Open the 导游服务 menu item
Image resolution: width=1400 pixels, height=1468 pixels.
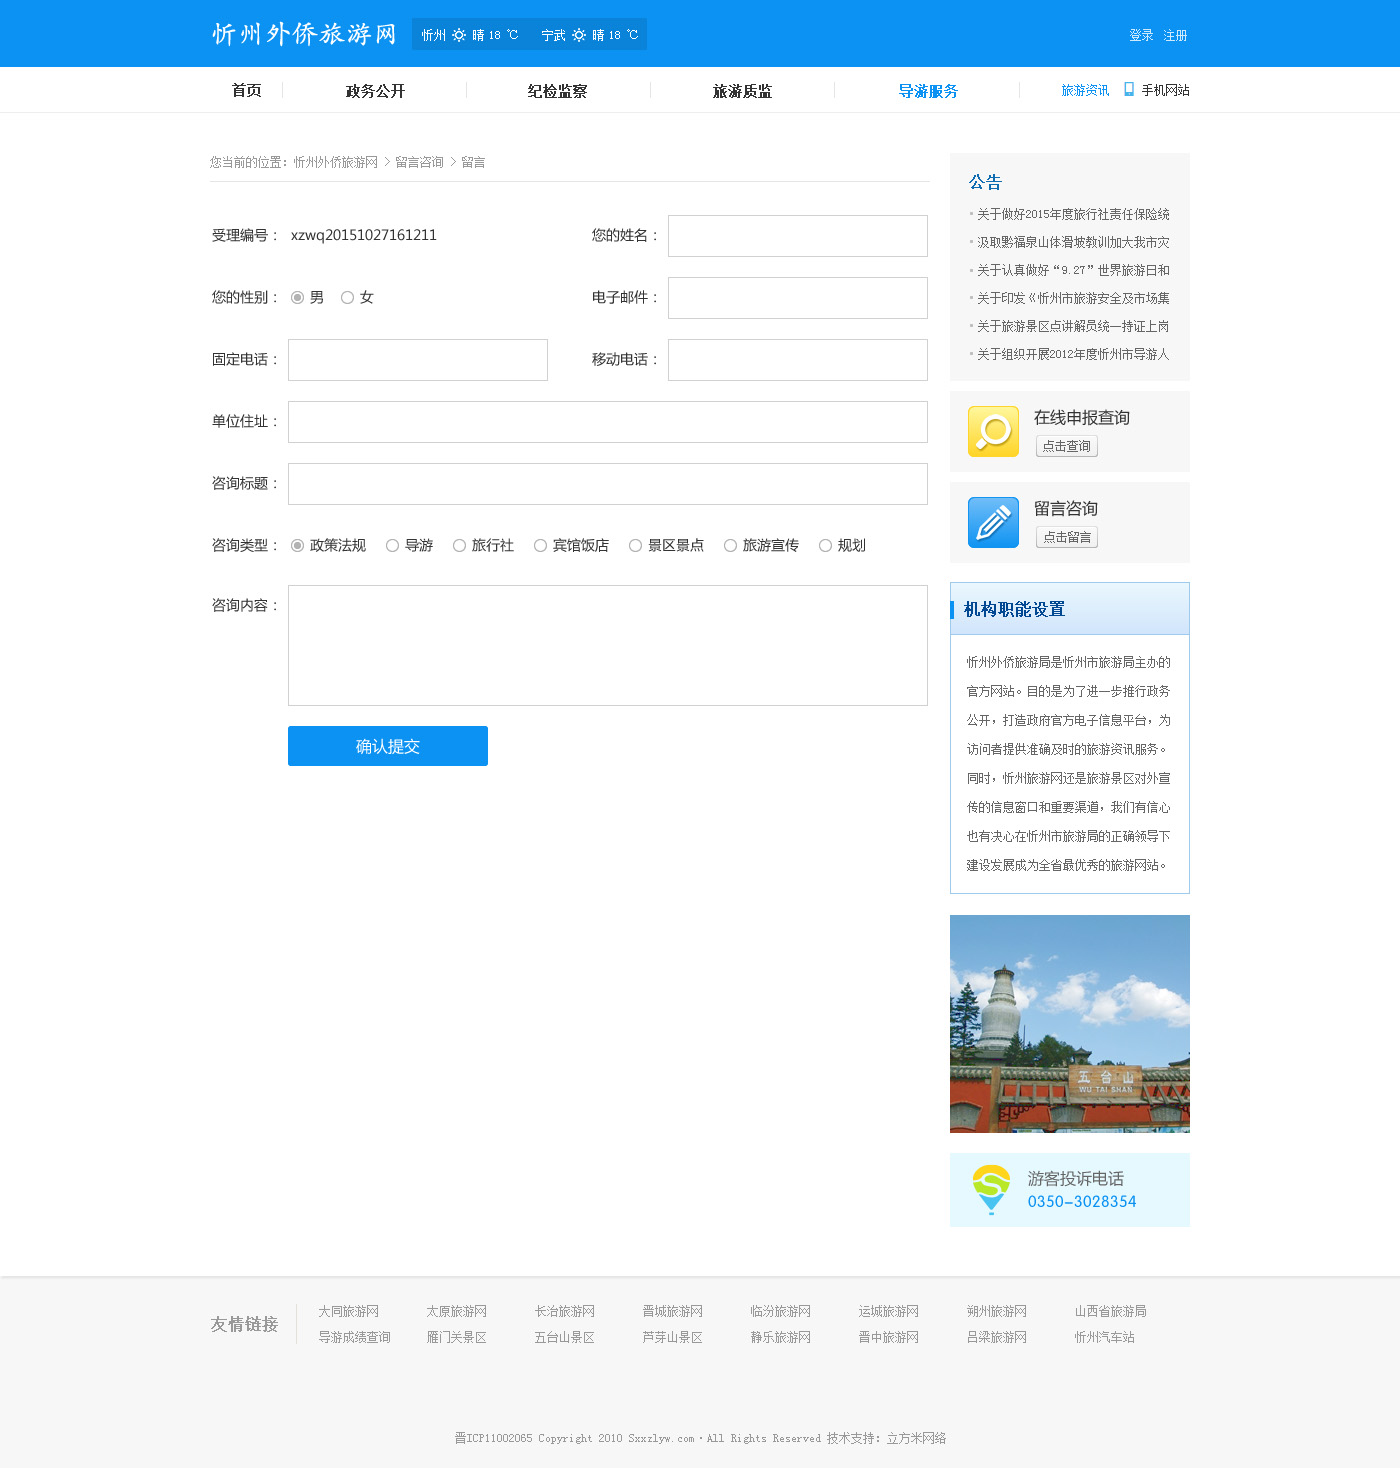(x=927, y=91)
